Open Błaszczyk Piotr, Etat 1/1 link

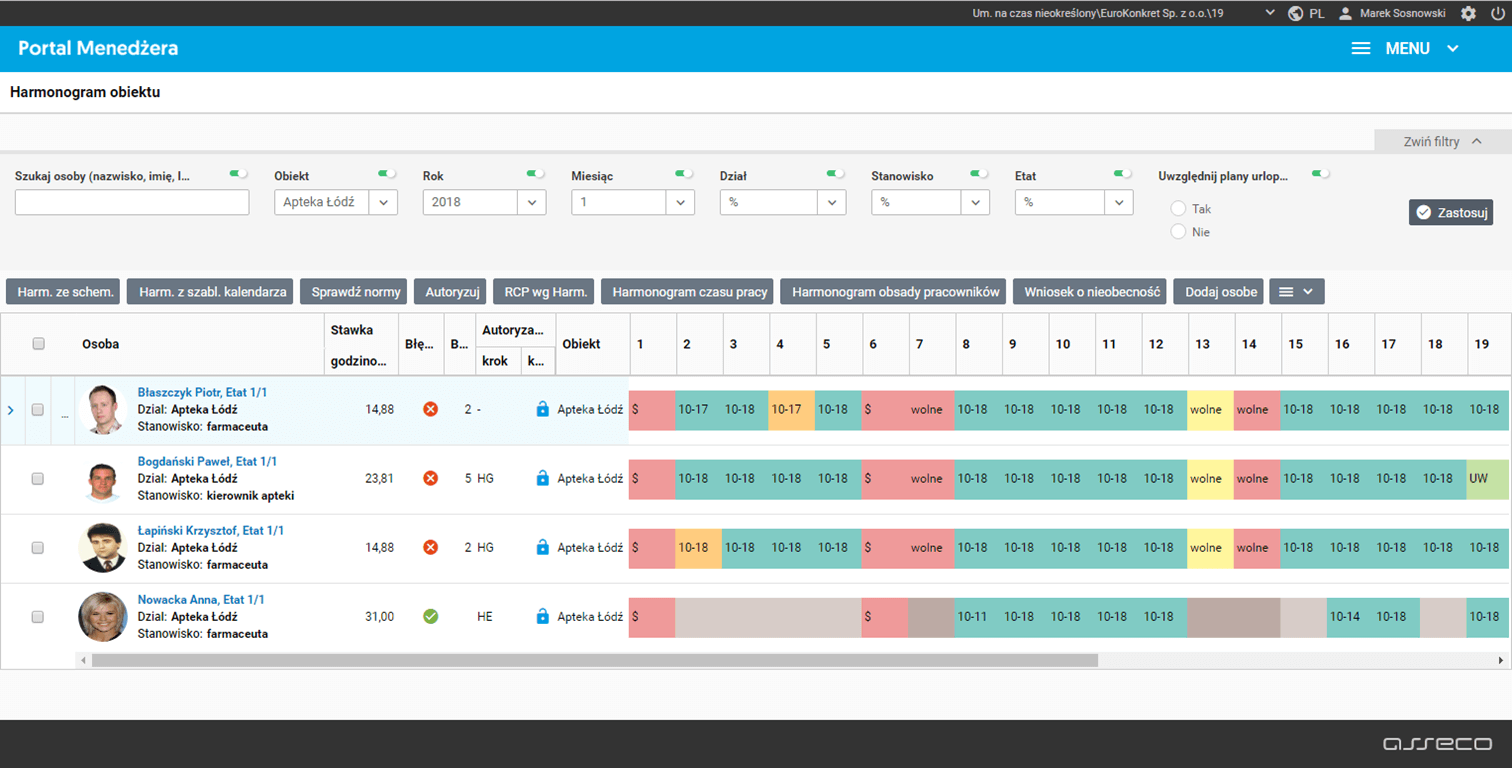coord(202,392)
